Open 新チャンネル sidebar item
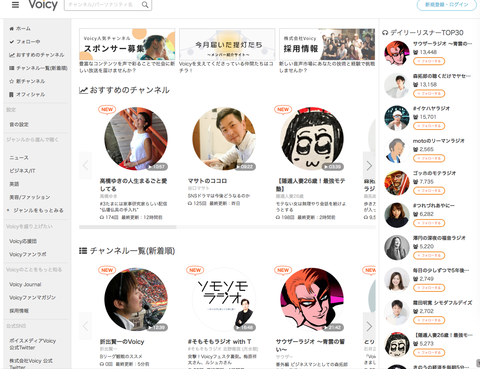Screen dimensions: 480x369 (27, 81)
